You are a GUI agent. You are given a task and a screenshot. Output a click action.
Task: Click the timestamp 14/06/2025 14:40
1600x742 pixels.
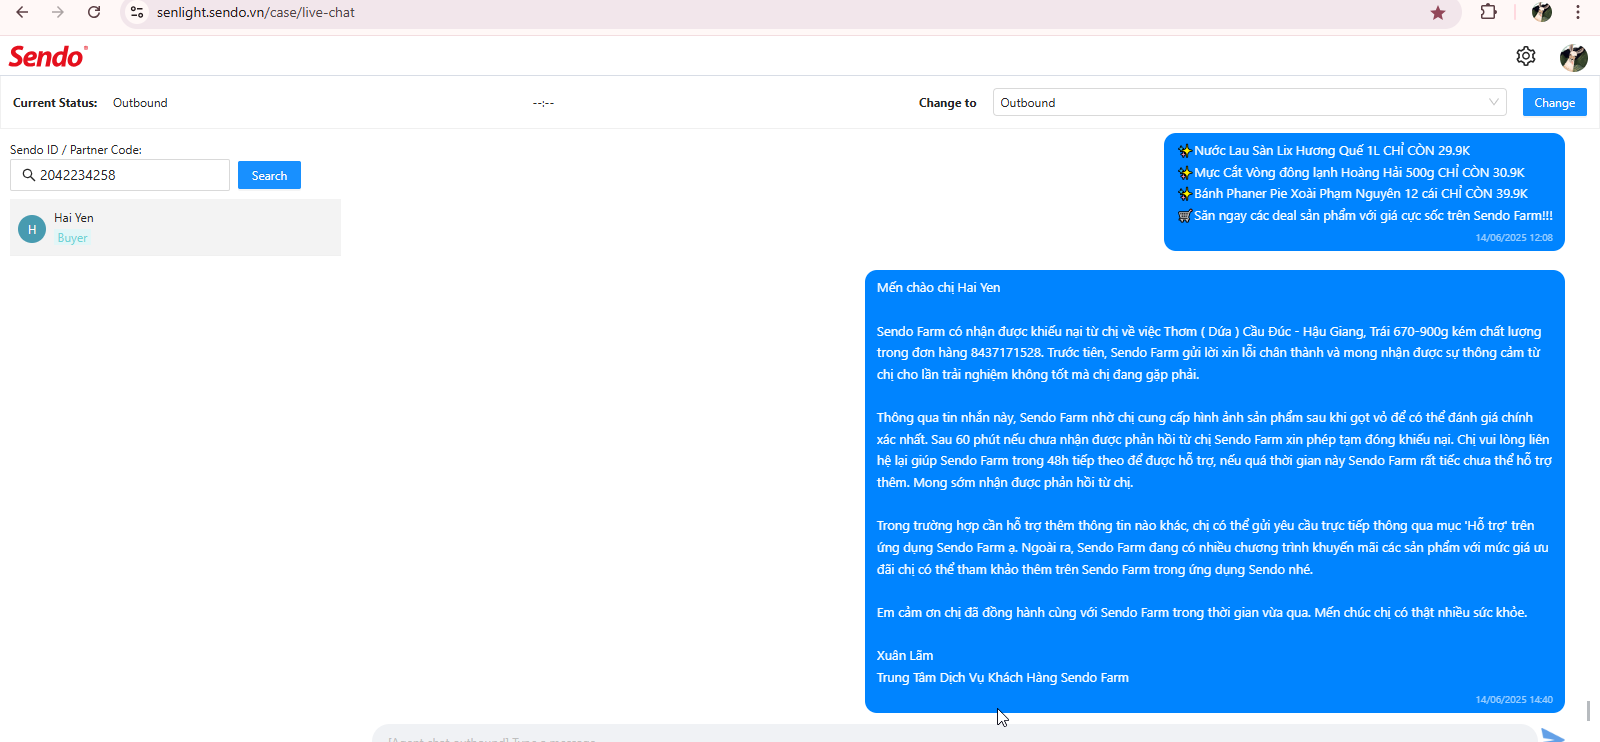tap(1514, 700)
